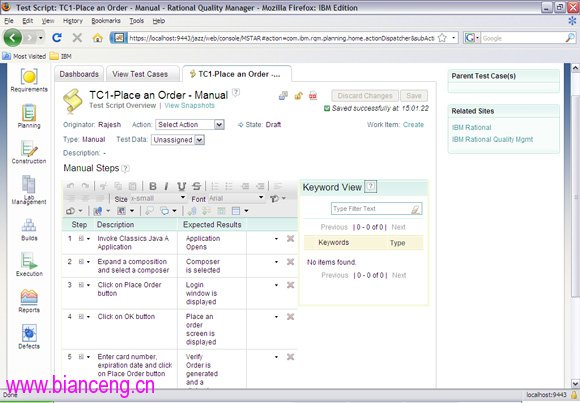
Task: Click the PDF export icon in header
Action: pos(313,96)
